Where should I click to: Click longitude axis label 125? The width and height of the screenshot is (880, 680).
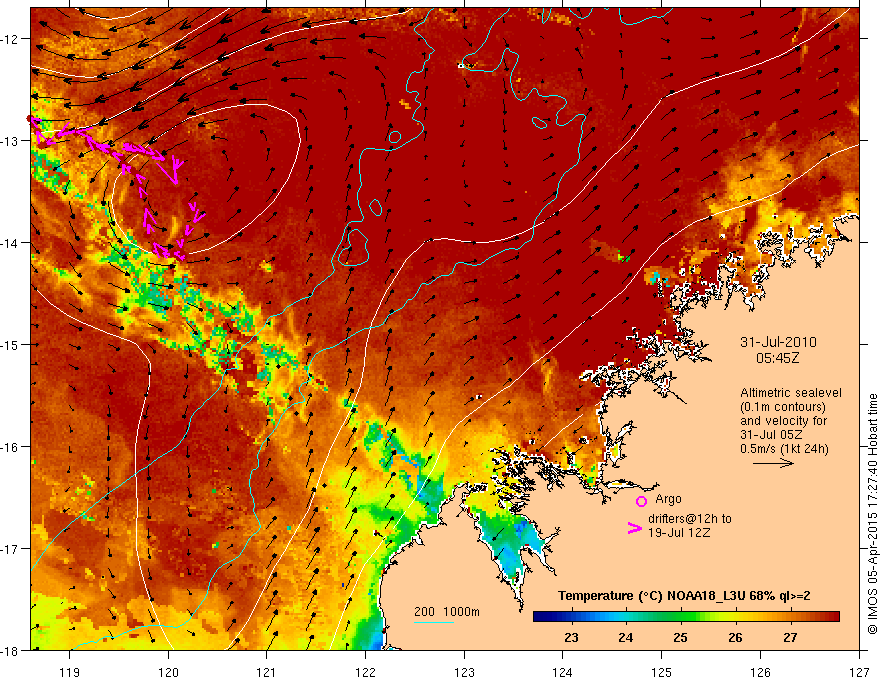click(x=662, y=672)
